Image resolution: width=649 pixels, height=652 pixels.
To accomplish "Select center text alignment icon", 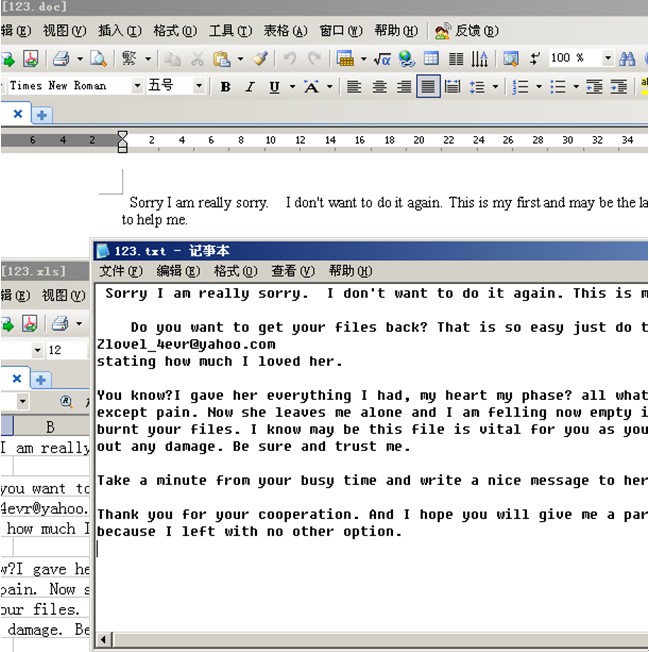I will [379, 87].
